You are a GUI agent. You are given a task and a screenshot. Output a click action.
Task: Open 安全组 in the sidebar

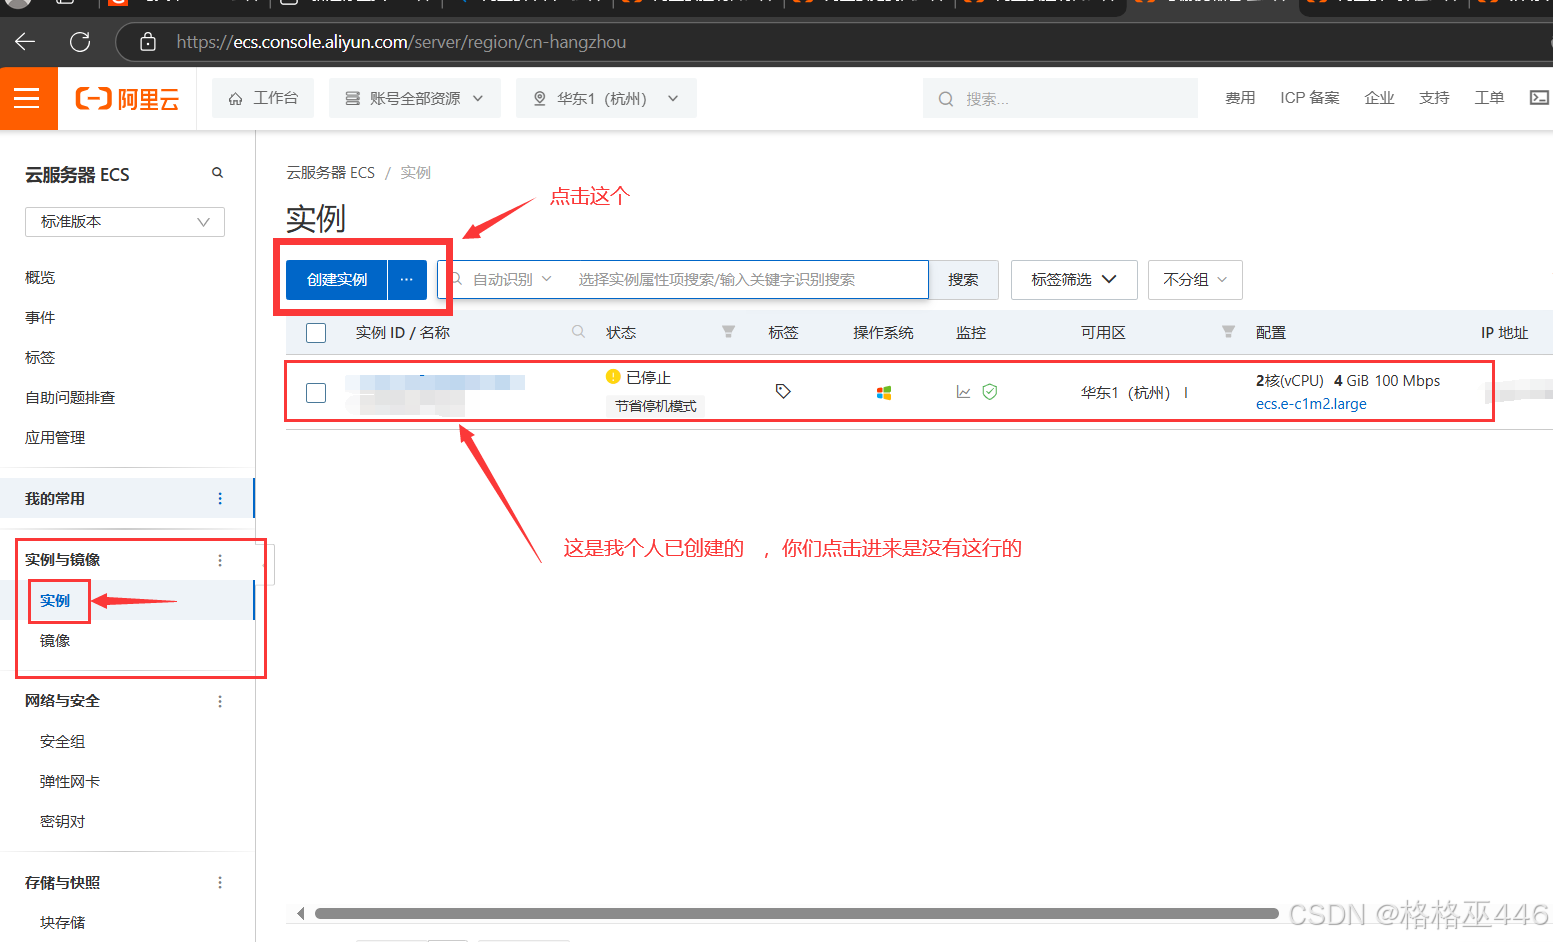pyautogui.click(x=62, y=742)
